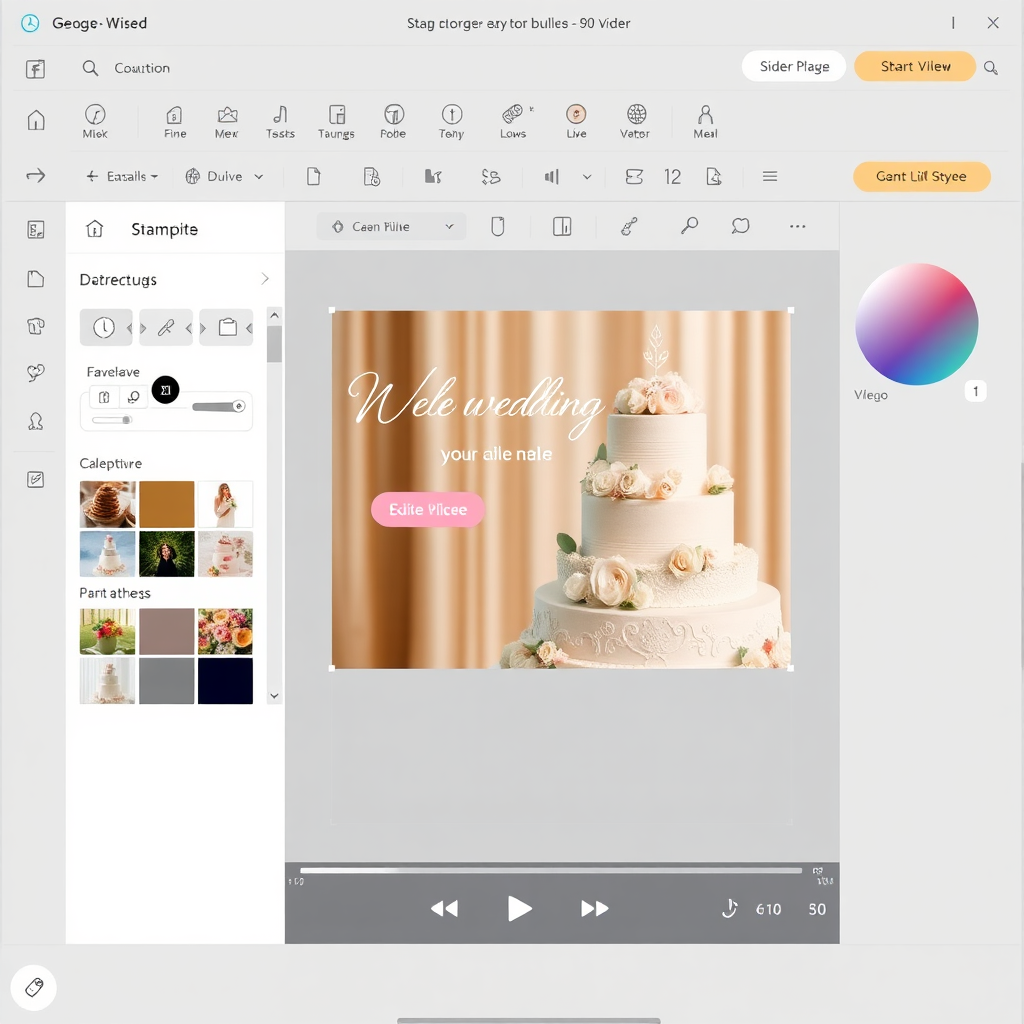
Task: Open the Fine ribbon tool
Action: coord(174,121)
